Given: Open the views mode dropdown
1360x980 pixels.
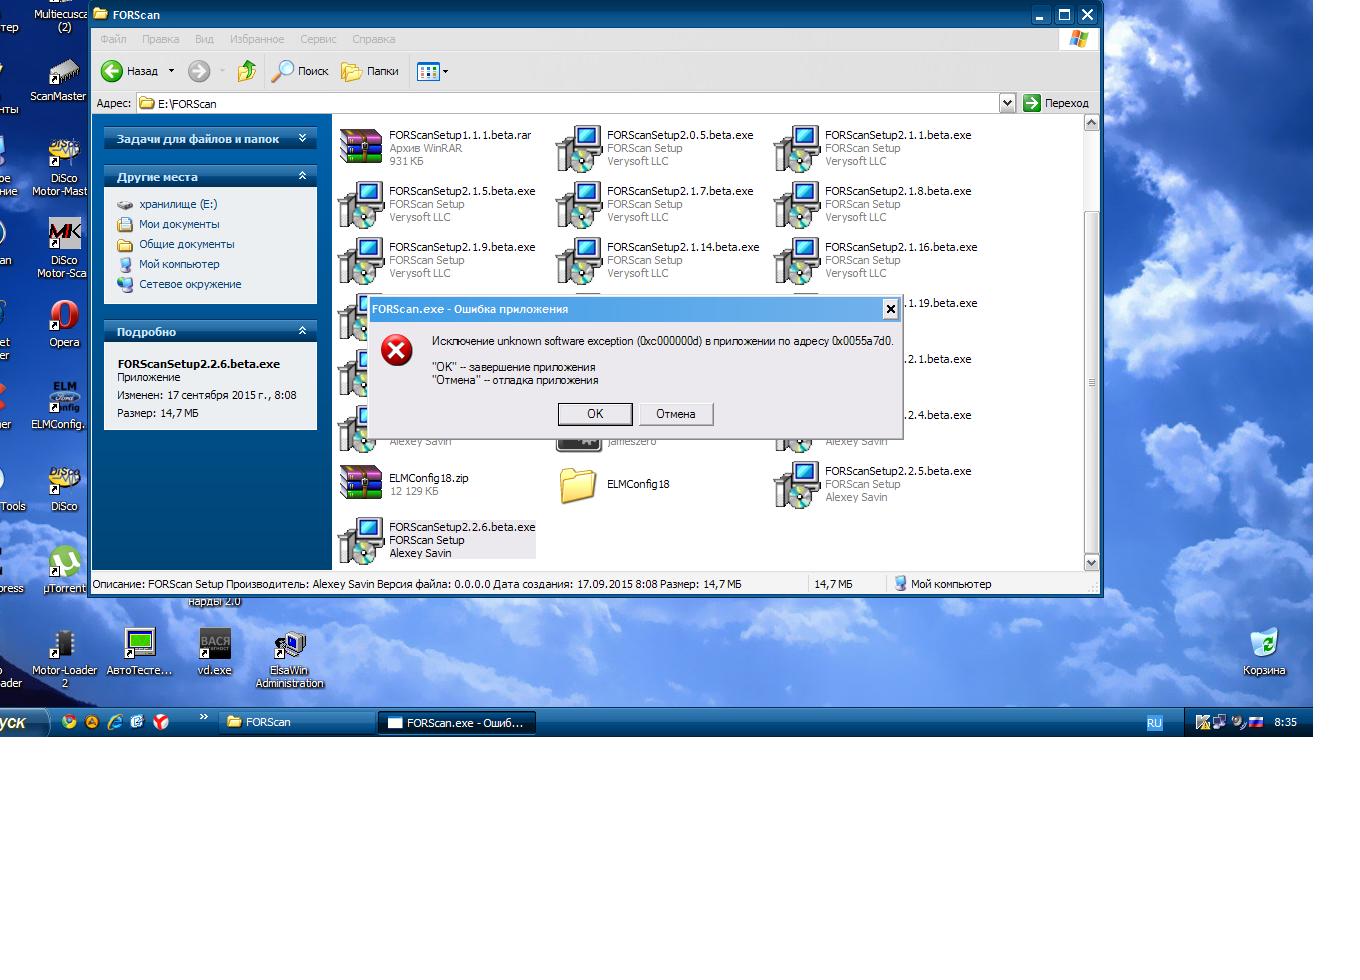Looking at the screenshot, I should click(432, 71).
